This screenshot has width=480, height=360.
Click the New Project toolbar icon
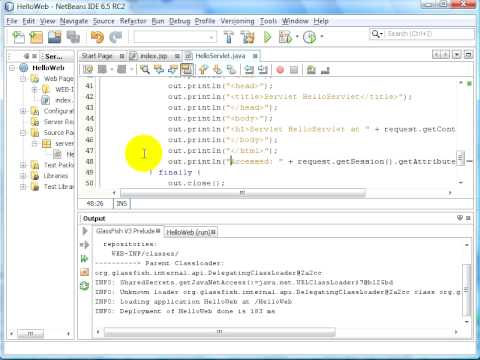tap(36, 37)
